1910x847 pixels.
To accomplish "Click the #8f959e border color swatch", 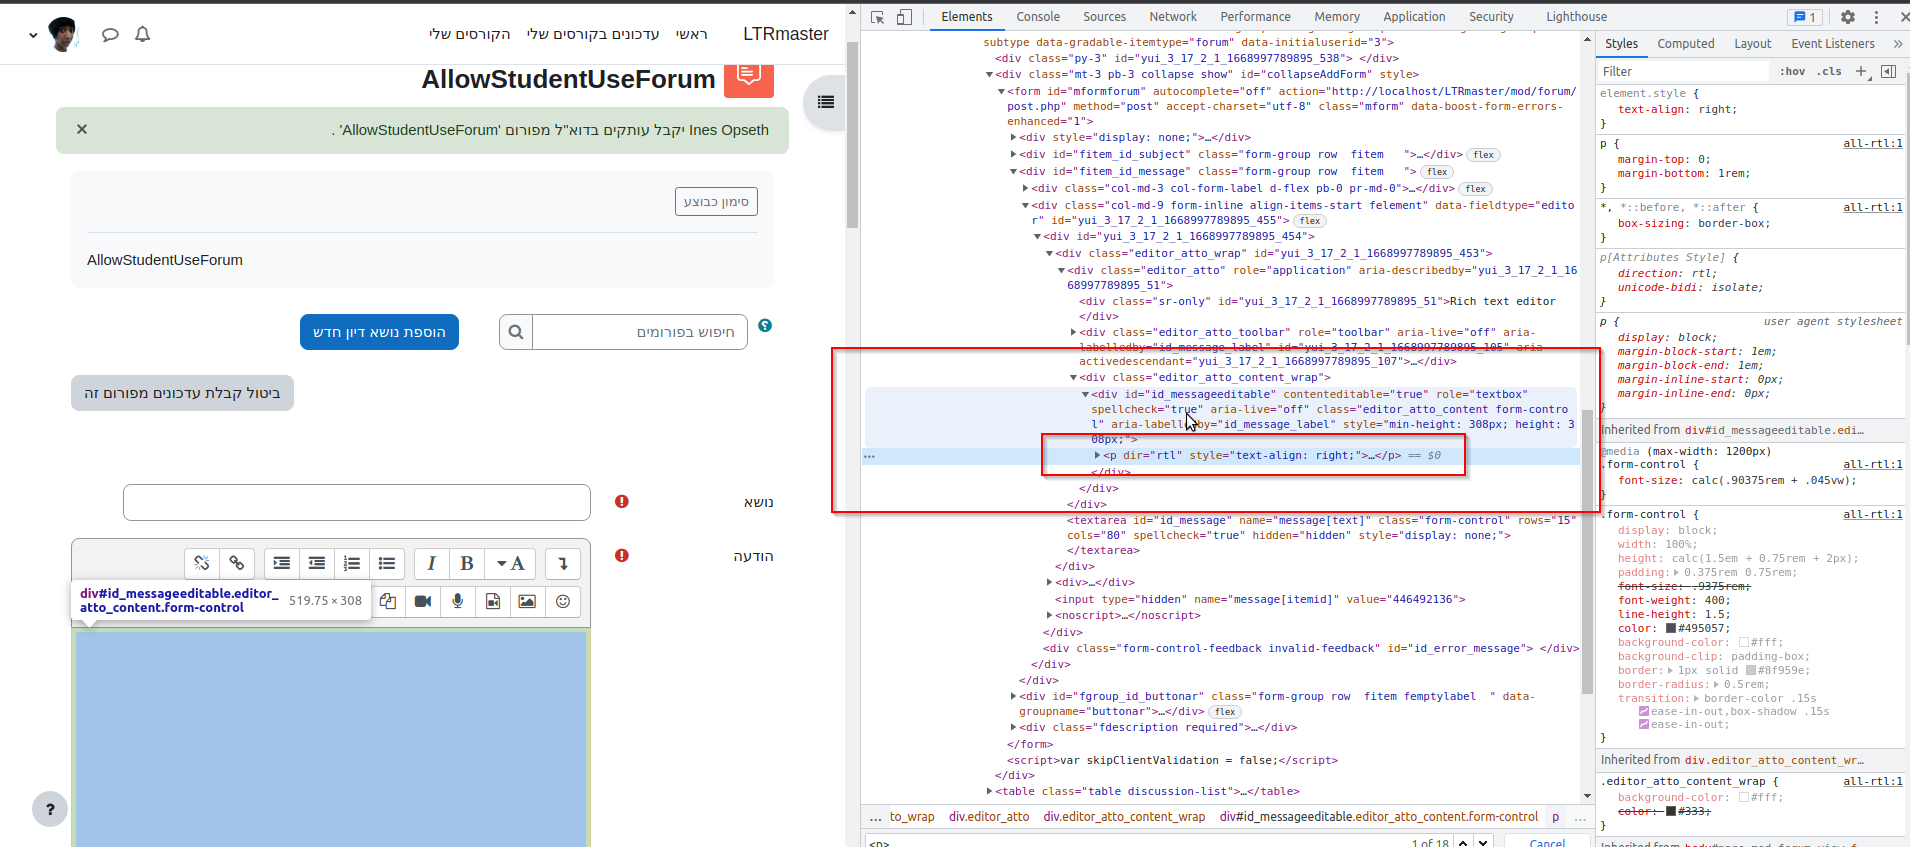I will point(1751,671).
